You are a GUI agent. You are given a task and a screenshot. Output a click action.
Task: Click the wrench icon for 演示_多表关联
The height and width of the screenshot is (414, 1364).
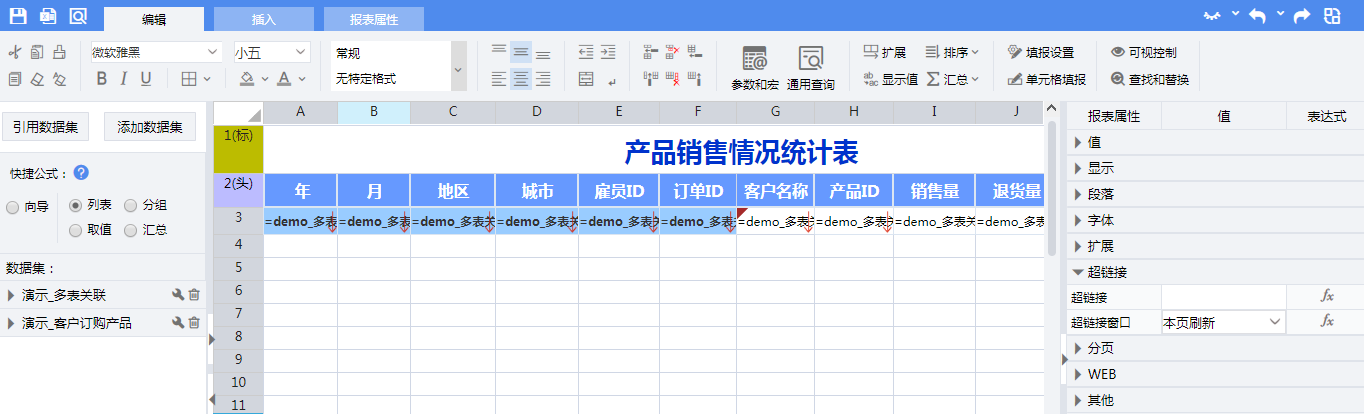click(178, 295)
